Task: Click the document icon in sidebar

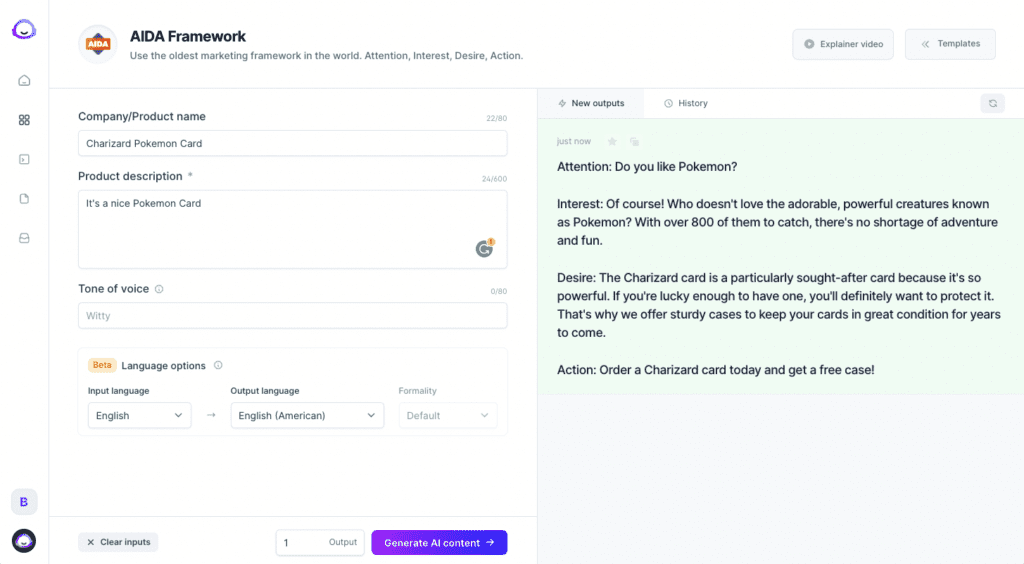Action: (x=24, y=198)
